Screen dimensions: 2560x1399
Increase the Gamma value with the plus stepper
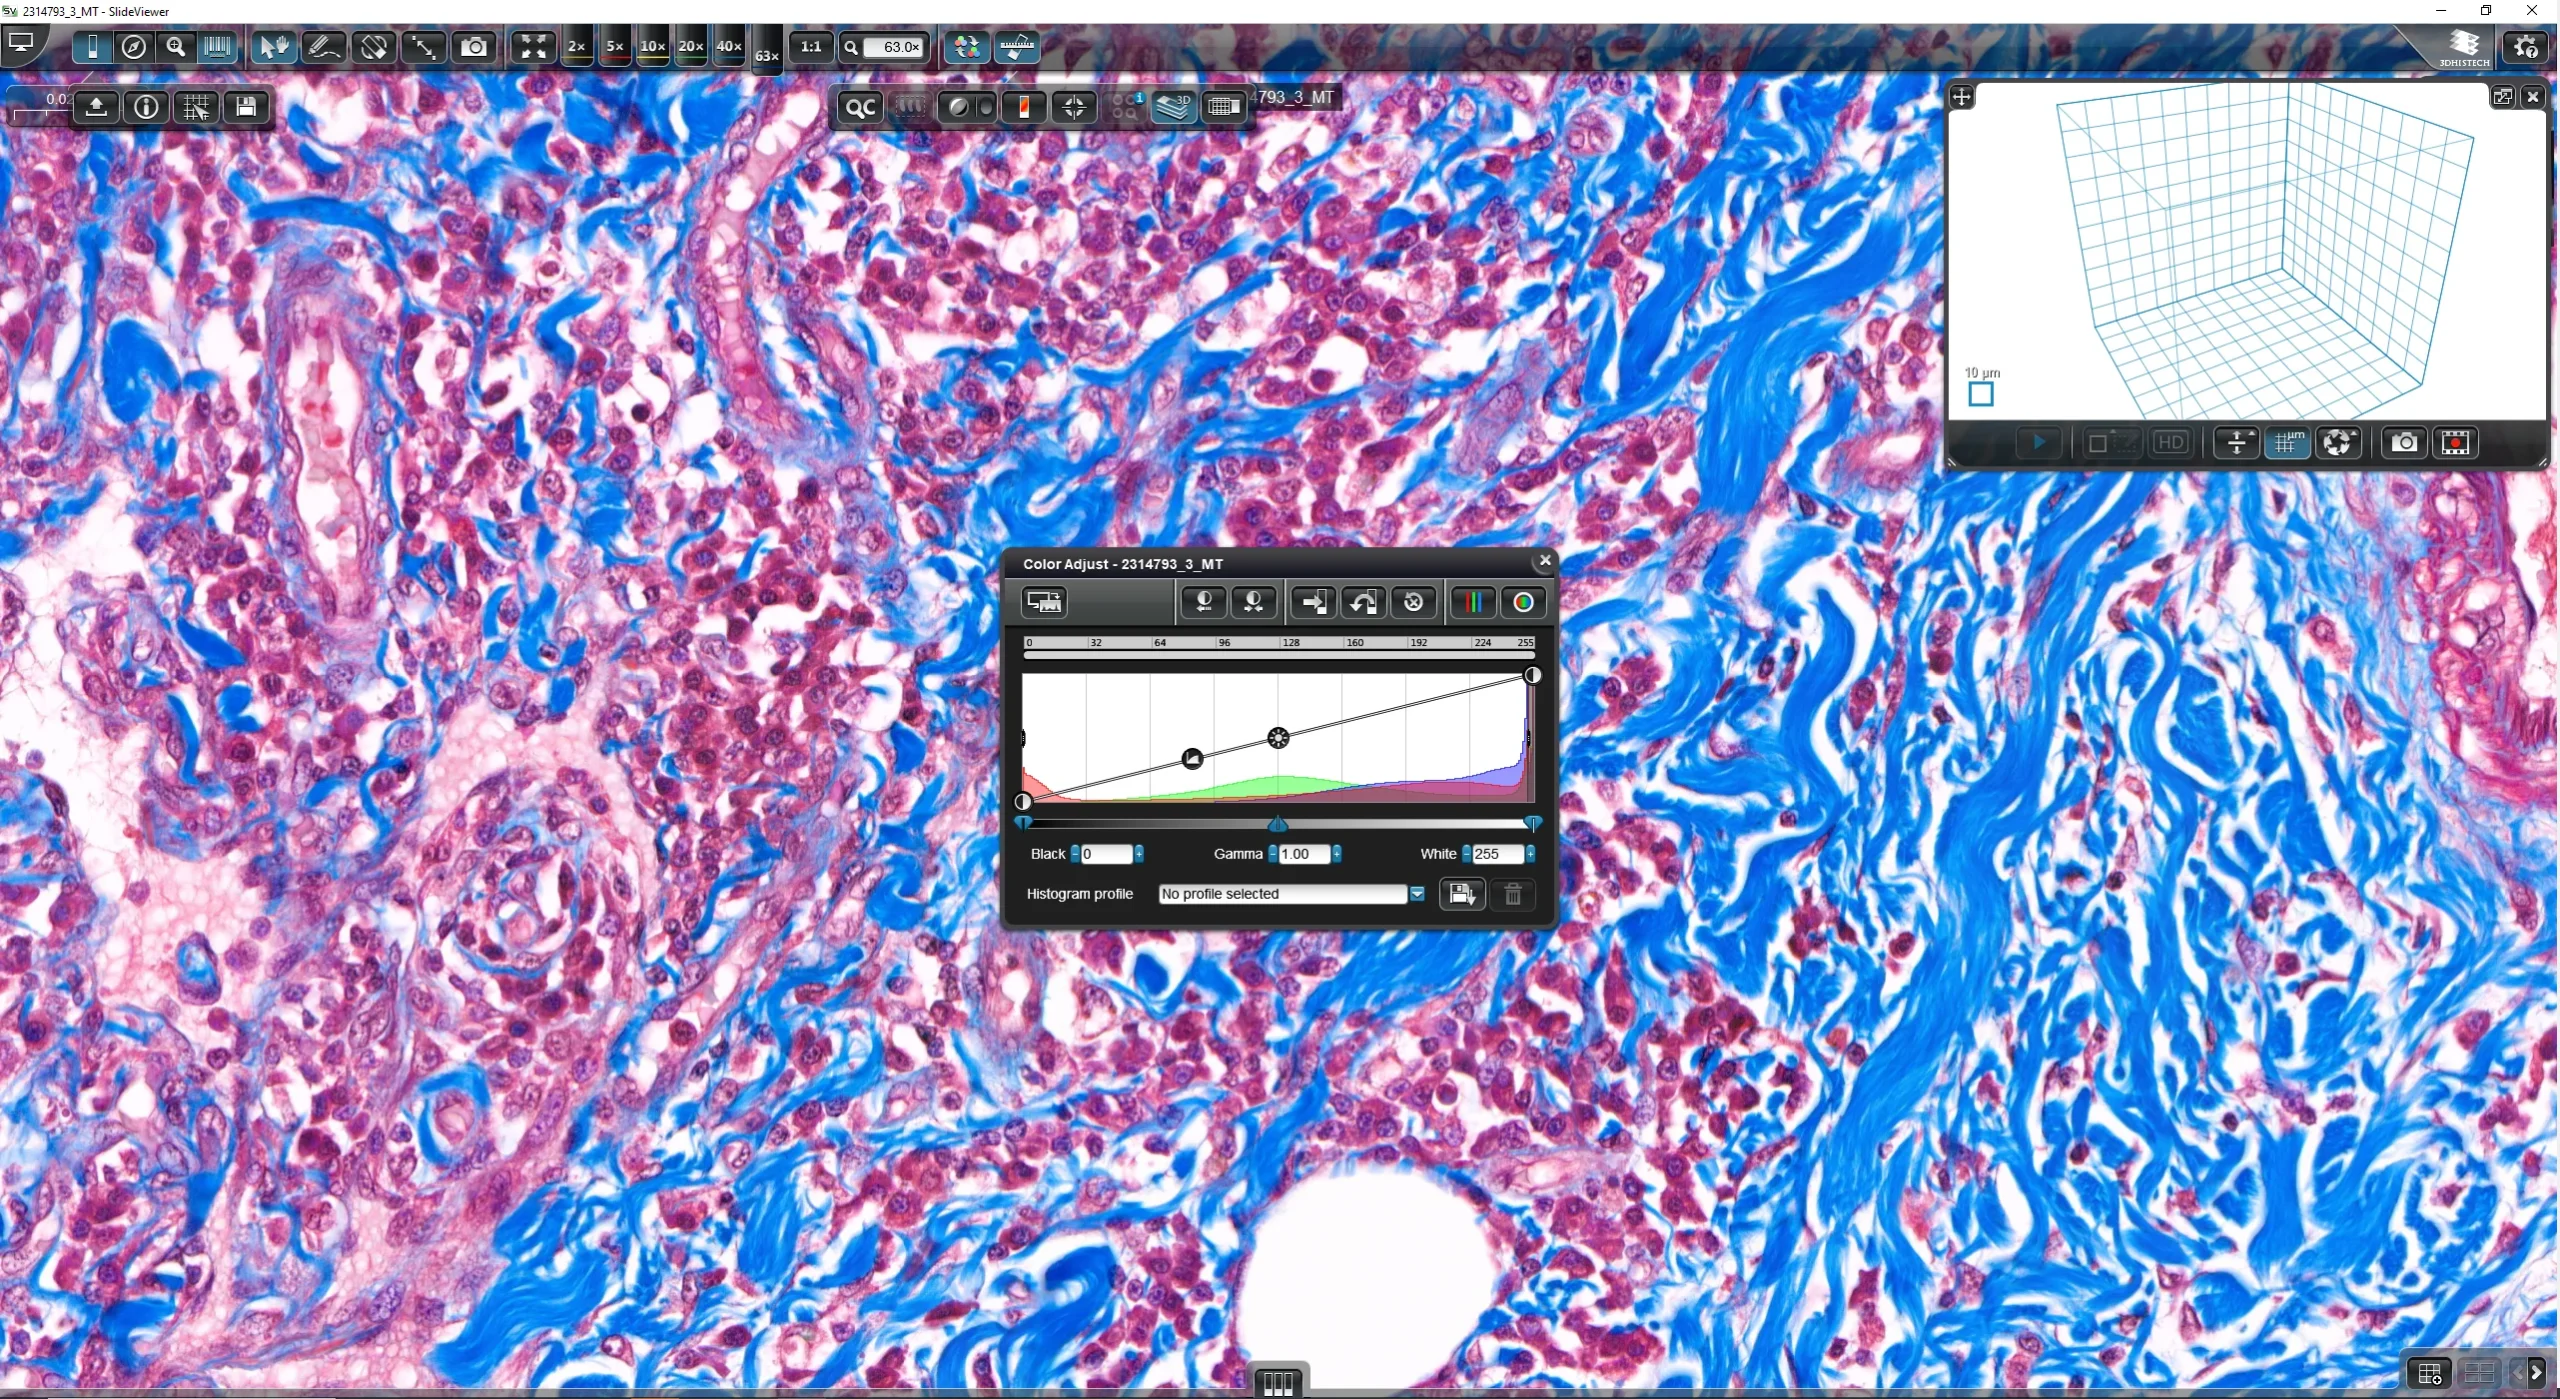[1337, 854]
